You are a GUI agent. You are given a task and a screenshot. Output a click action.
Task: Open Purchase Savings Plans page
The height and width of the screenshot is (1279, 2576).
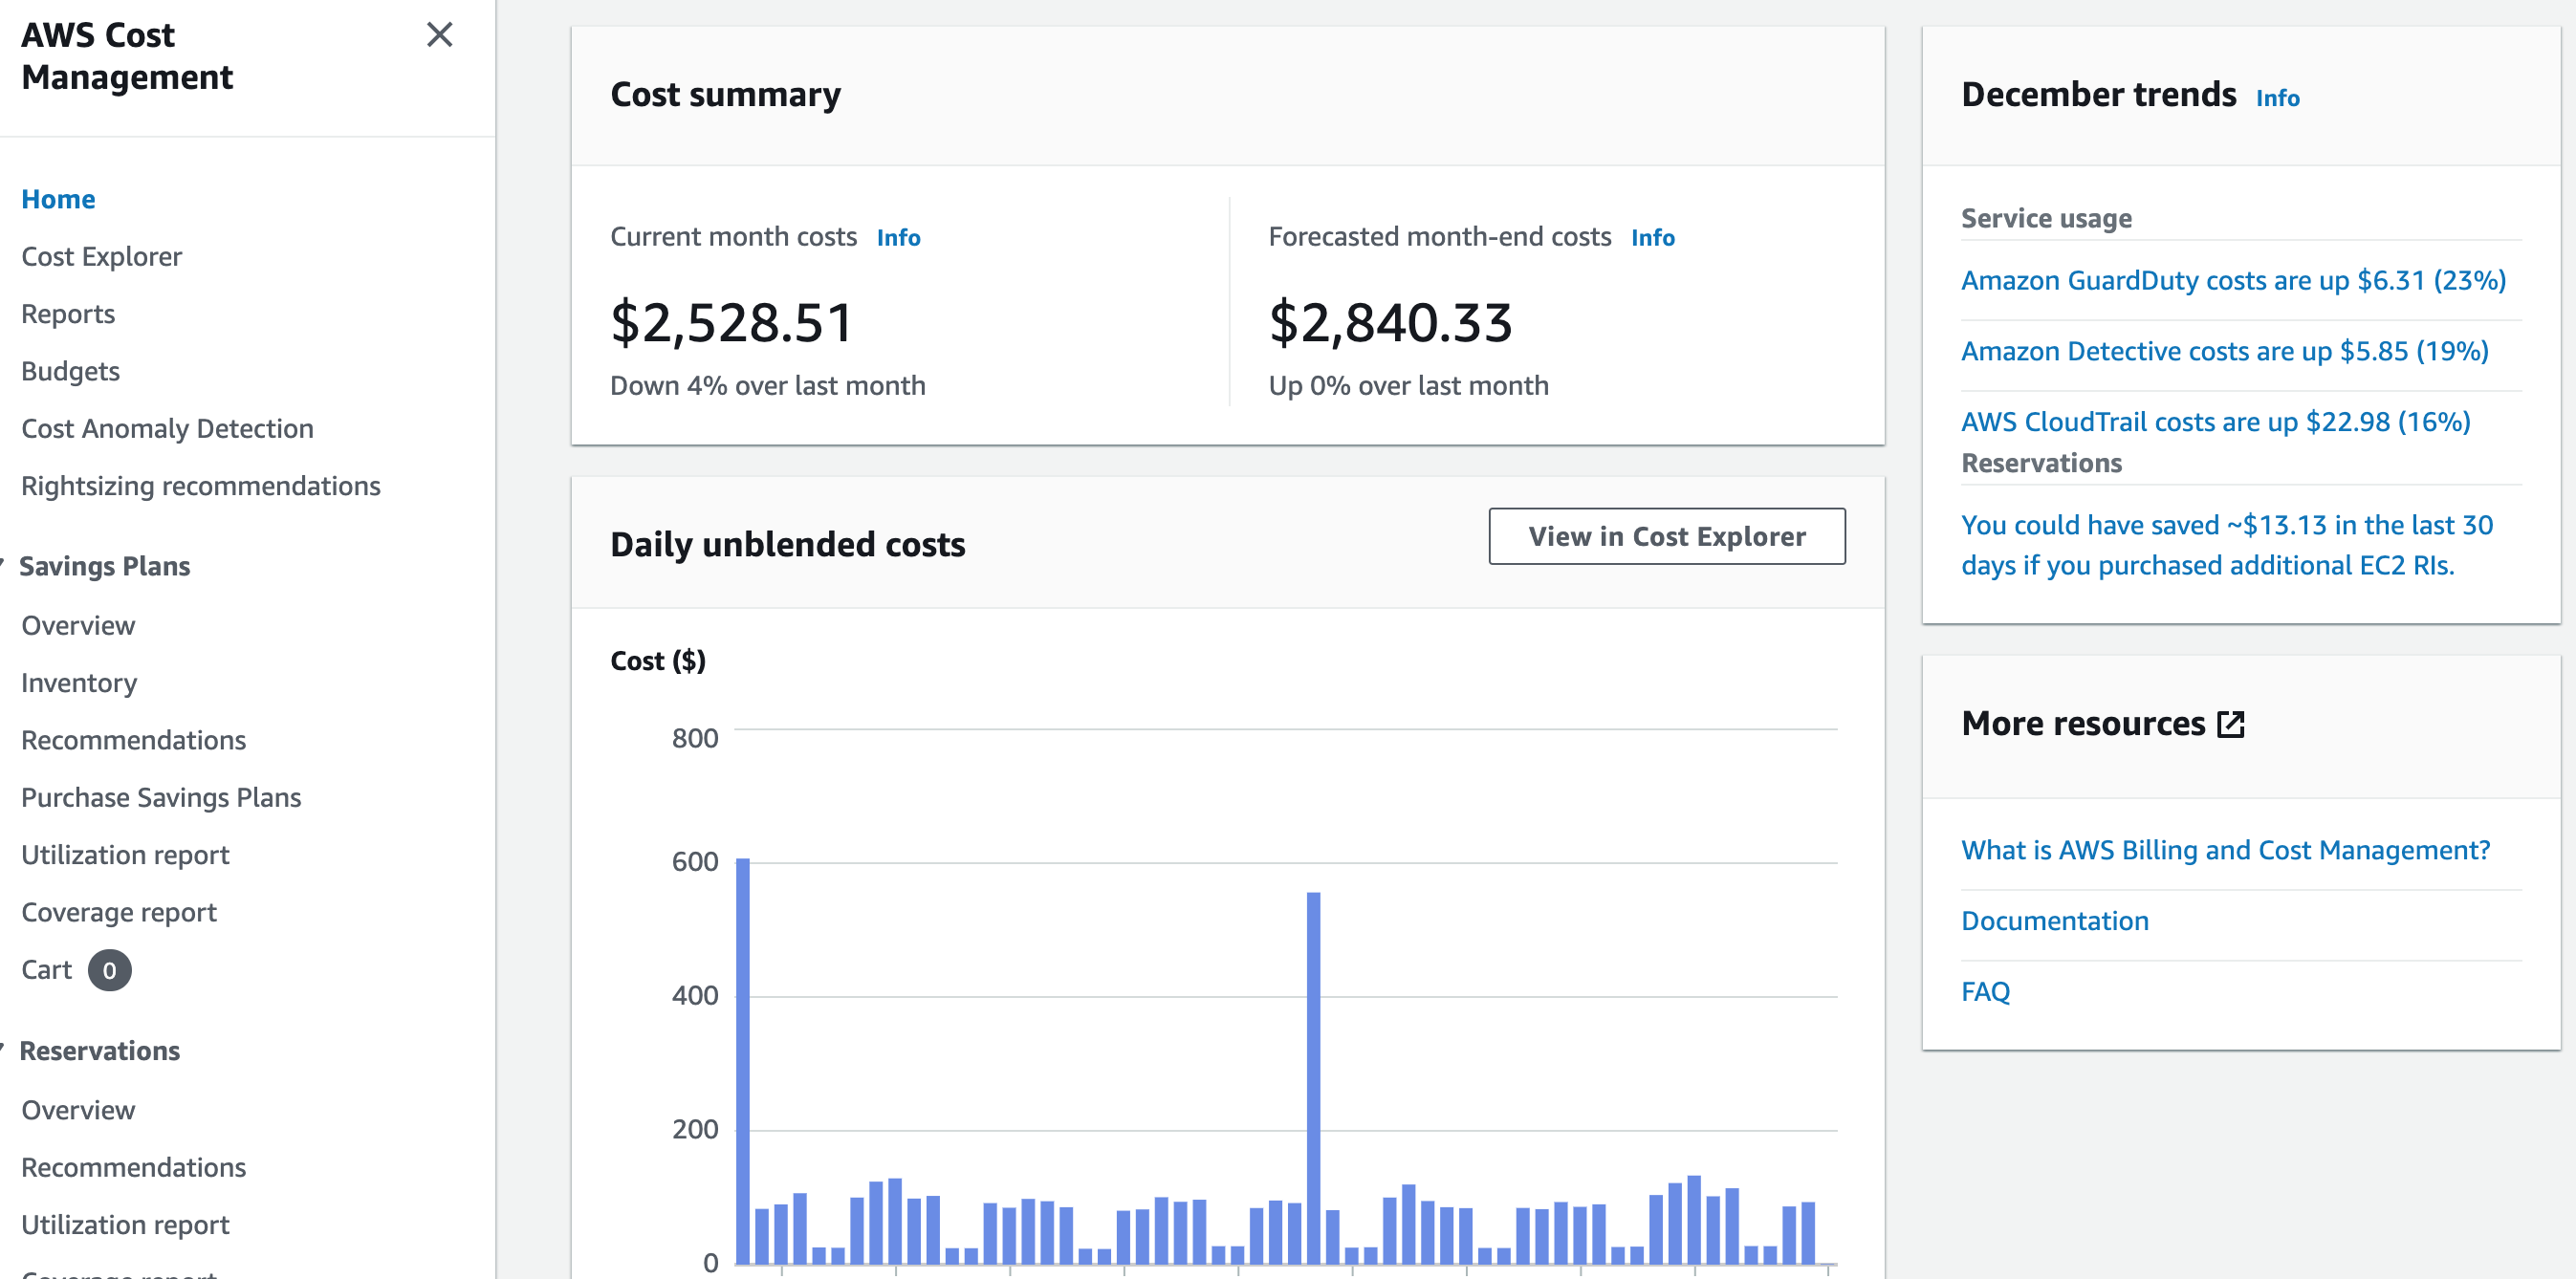pos(161,798)
